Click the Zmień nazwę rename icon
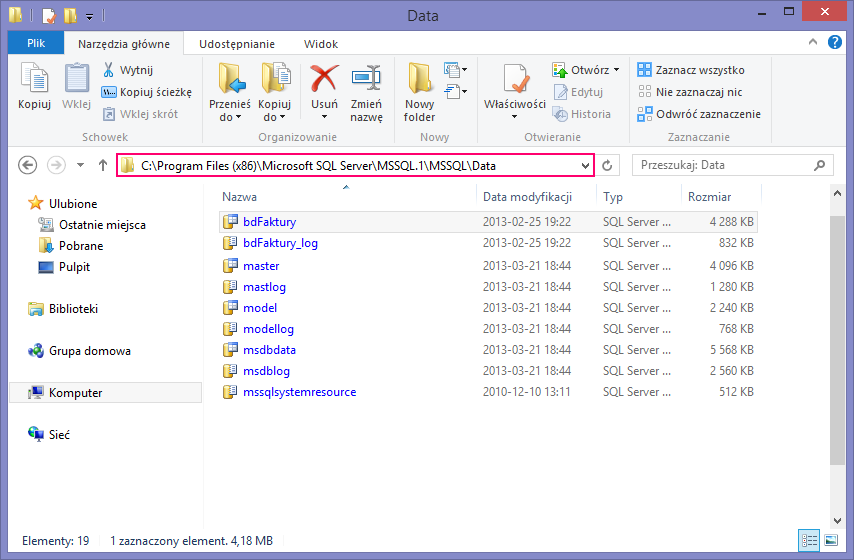The width and height of the screenshot is (854, 560). click(x=366, y=80)
